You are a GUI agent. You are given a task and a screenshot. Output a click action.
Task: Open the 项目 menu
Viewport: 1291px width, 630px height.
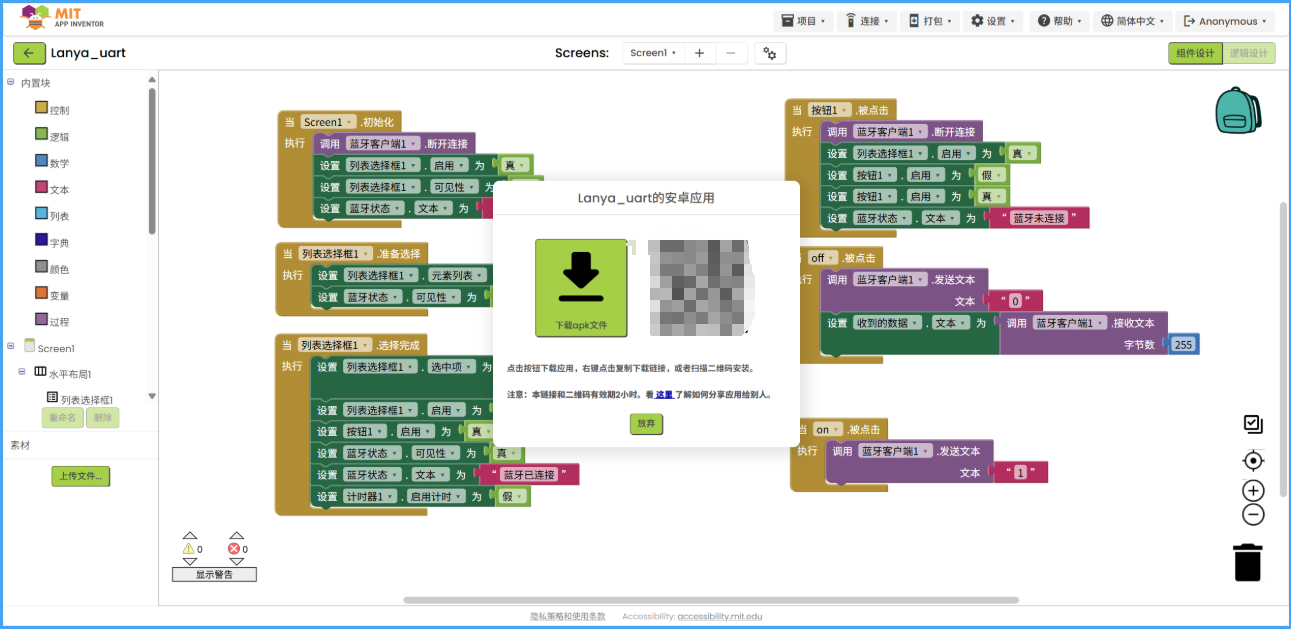coord(801,20)
